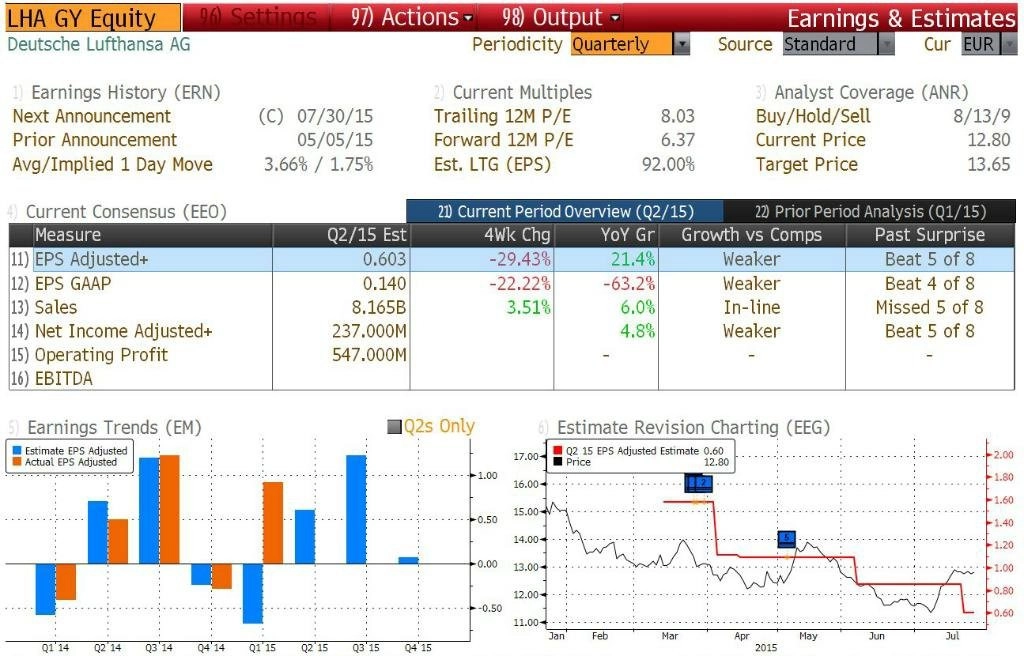Image resolution: width=1024 pixels, height=656 pixels.
Task: Click the Growth vs Comps column header
Action: pyautogui.click(x=752, y=235)
